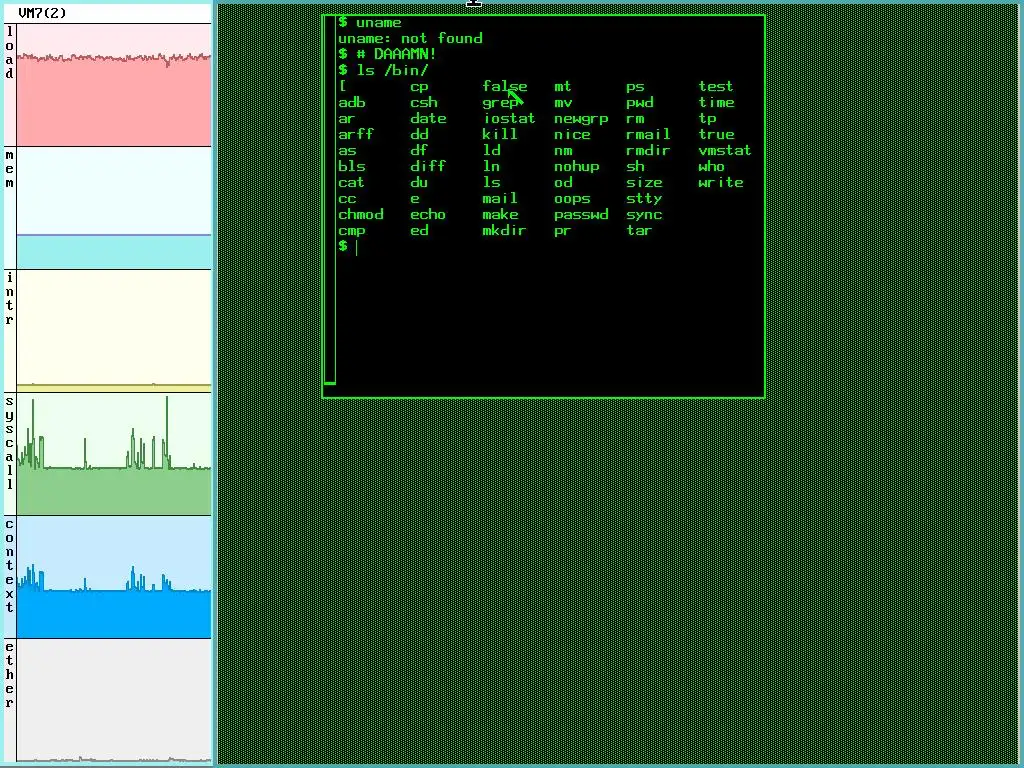Click the 'stty' file name
The width and height of the screenshot is (1024, 768).
tap(644, 199)
